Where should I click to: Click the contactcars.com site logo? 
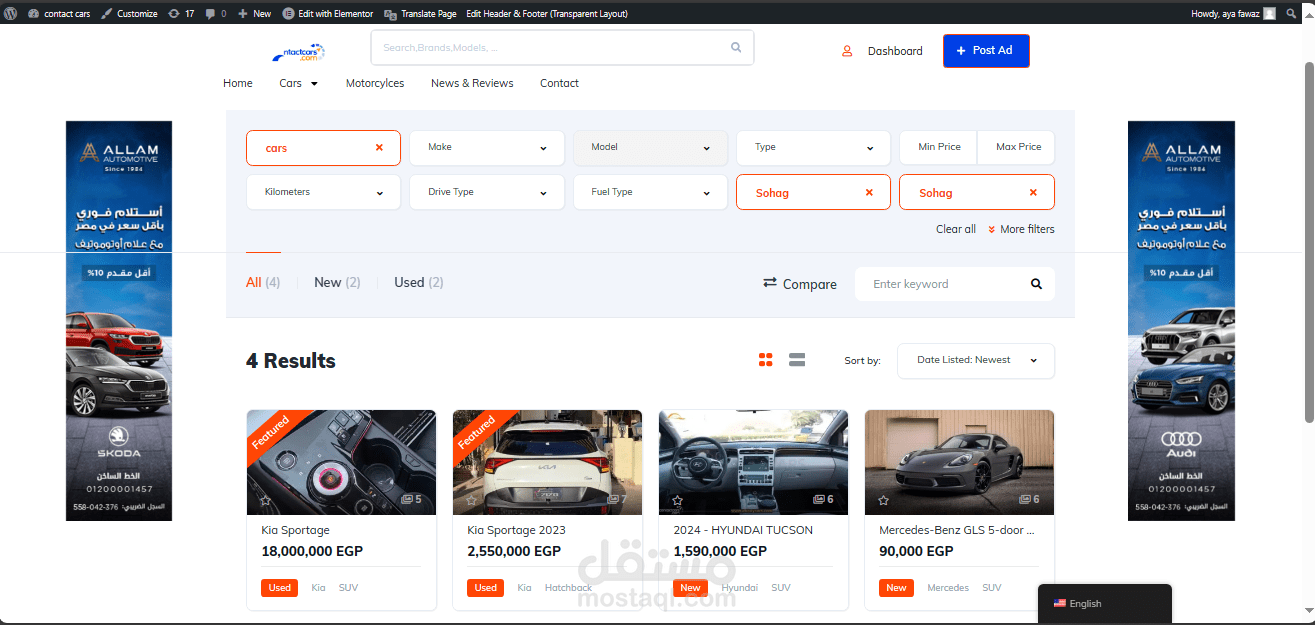coord(299,51)
